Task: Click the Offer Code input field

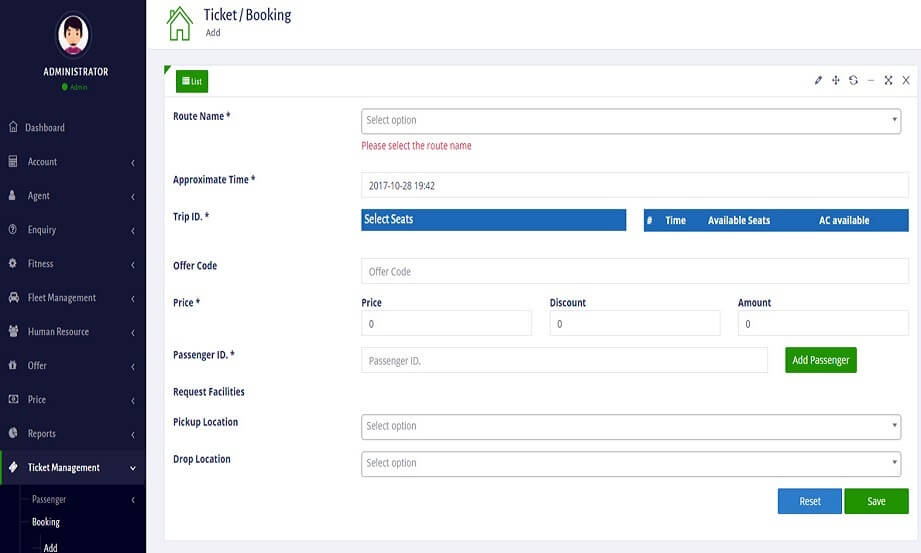Action: coord(634,272)
